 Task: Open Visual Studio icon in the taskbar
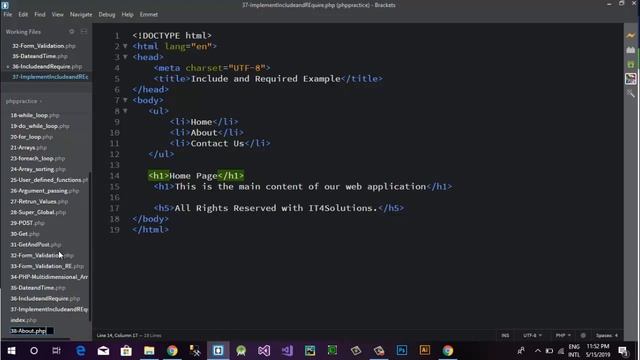point(264,351)
